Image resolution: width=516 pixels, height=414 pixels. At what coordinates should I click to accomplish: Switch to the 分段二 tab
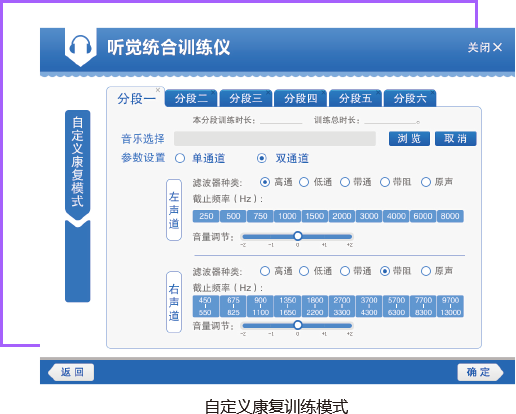click(x=191, y=98)
